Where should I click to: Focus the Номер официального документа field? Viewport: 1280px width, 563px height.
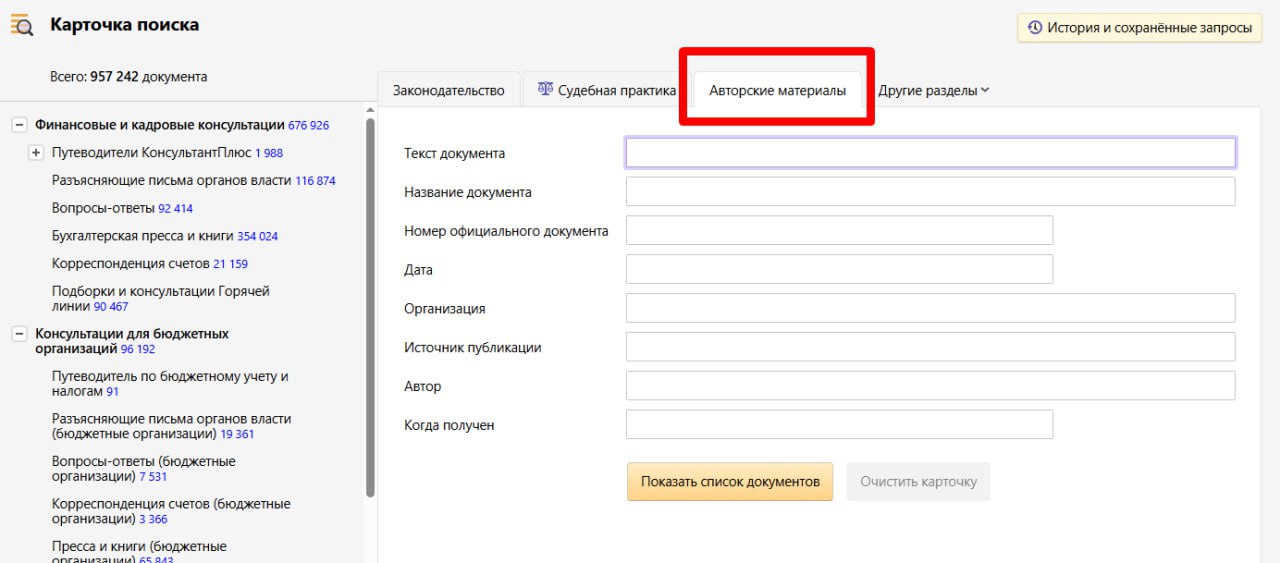(x=839, y=231)
